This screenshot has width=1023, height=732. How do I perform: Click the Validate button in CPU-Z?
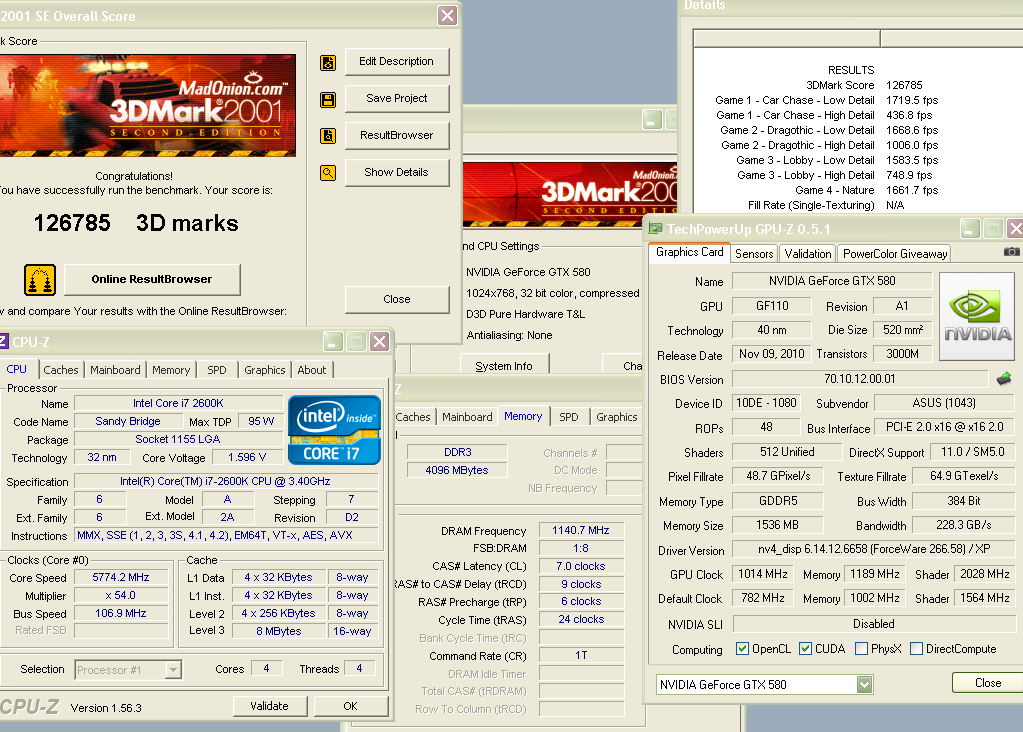[x=269, y=706]
